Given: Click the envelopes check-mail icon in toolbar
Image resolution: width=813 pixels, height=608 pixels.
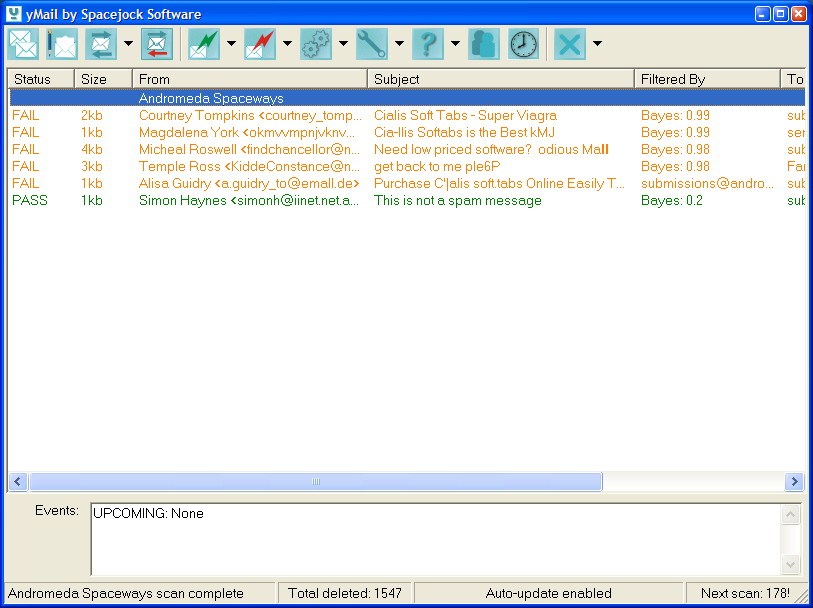Looking at the screenshot, I should click(23, 44).
